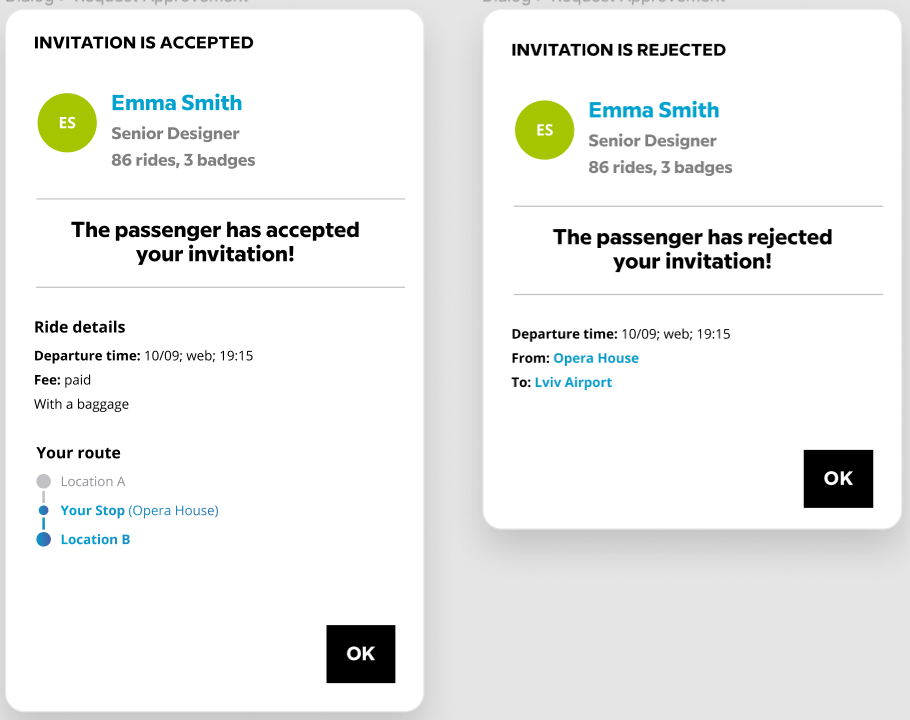Click the blue destination indicator for Location B

(x=44, y=539)
